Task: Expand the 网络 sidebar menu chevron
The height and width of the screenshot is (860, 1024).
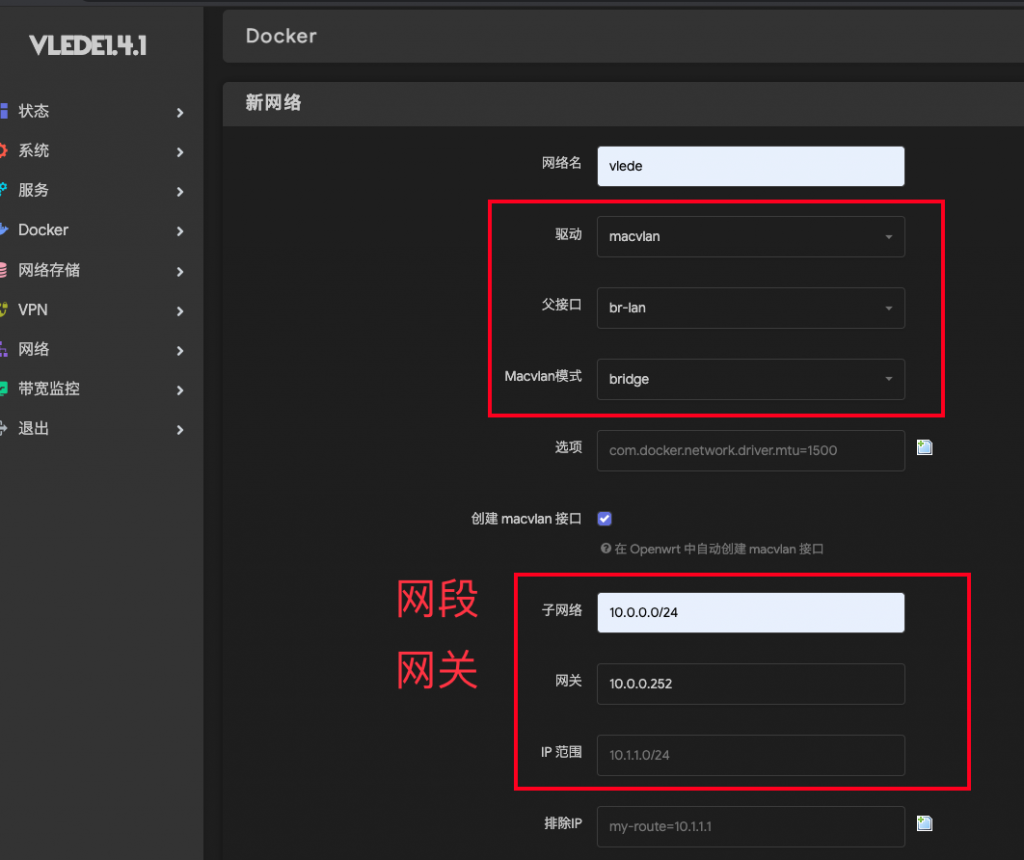Action: [180, 351]
